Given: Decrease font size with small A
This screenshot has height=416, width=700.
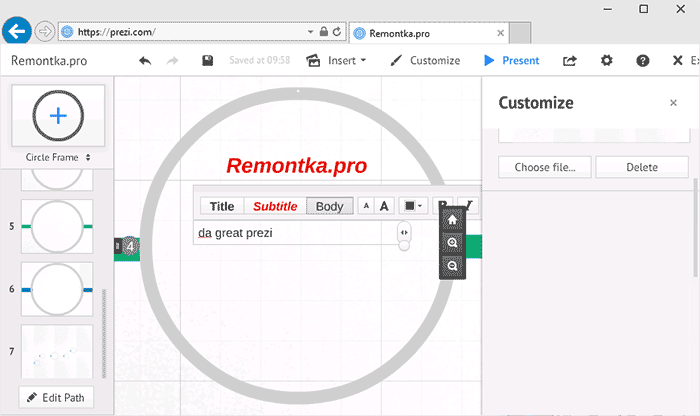Looking at the screenshot, I should pos(366,206).
